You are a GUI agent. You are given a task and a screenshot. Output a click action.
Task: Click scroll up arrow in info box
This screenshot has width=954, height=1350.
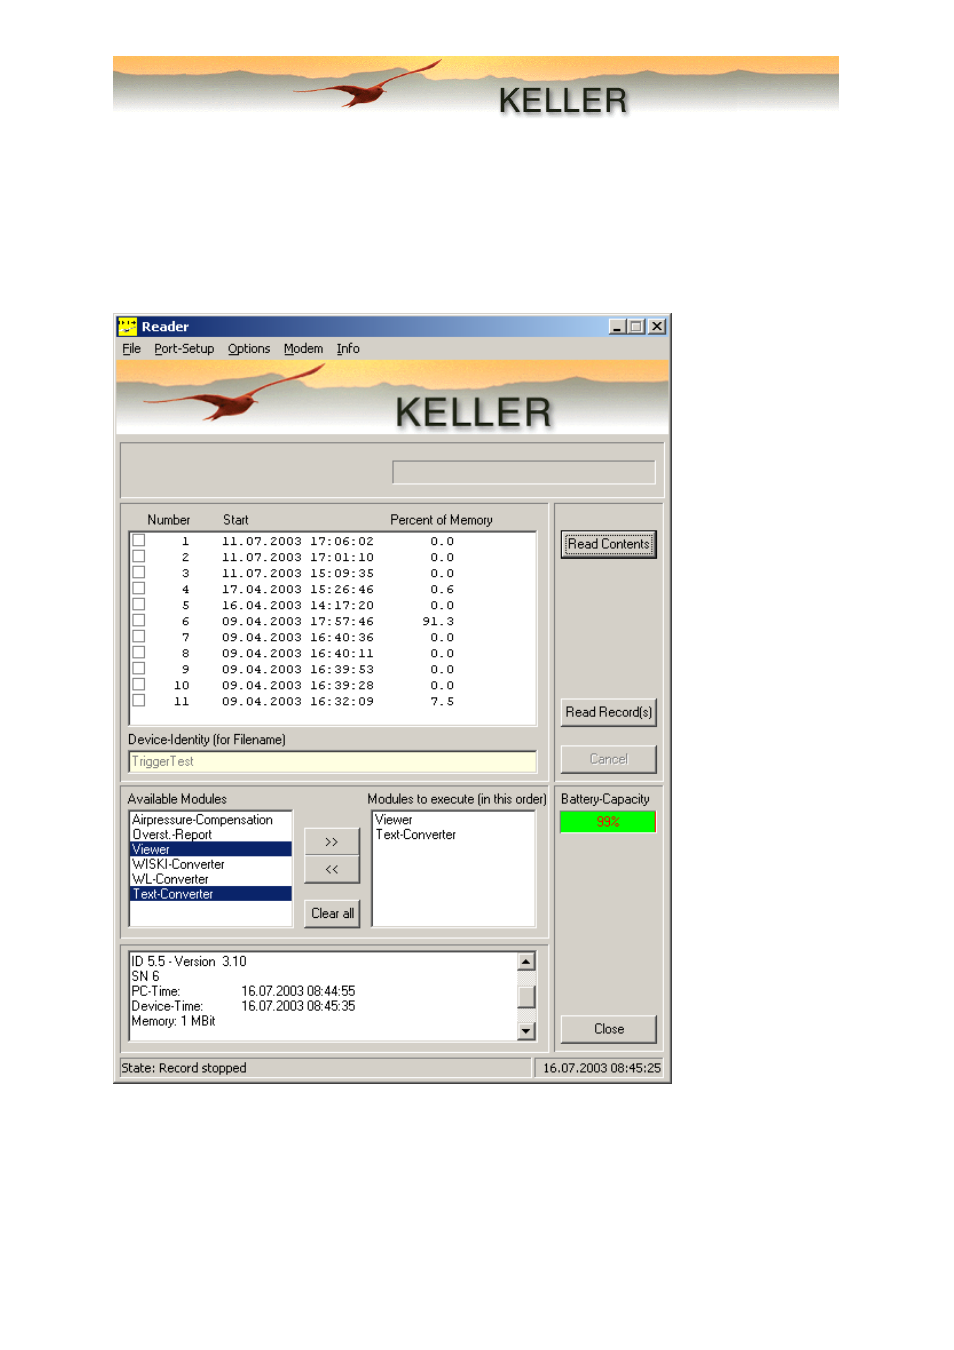click(526, 962)
